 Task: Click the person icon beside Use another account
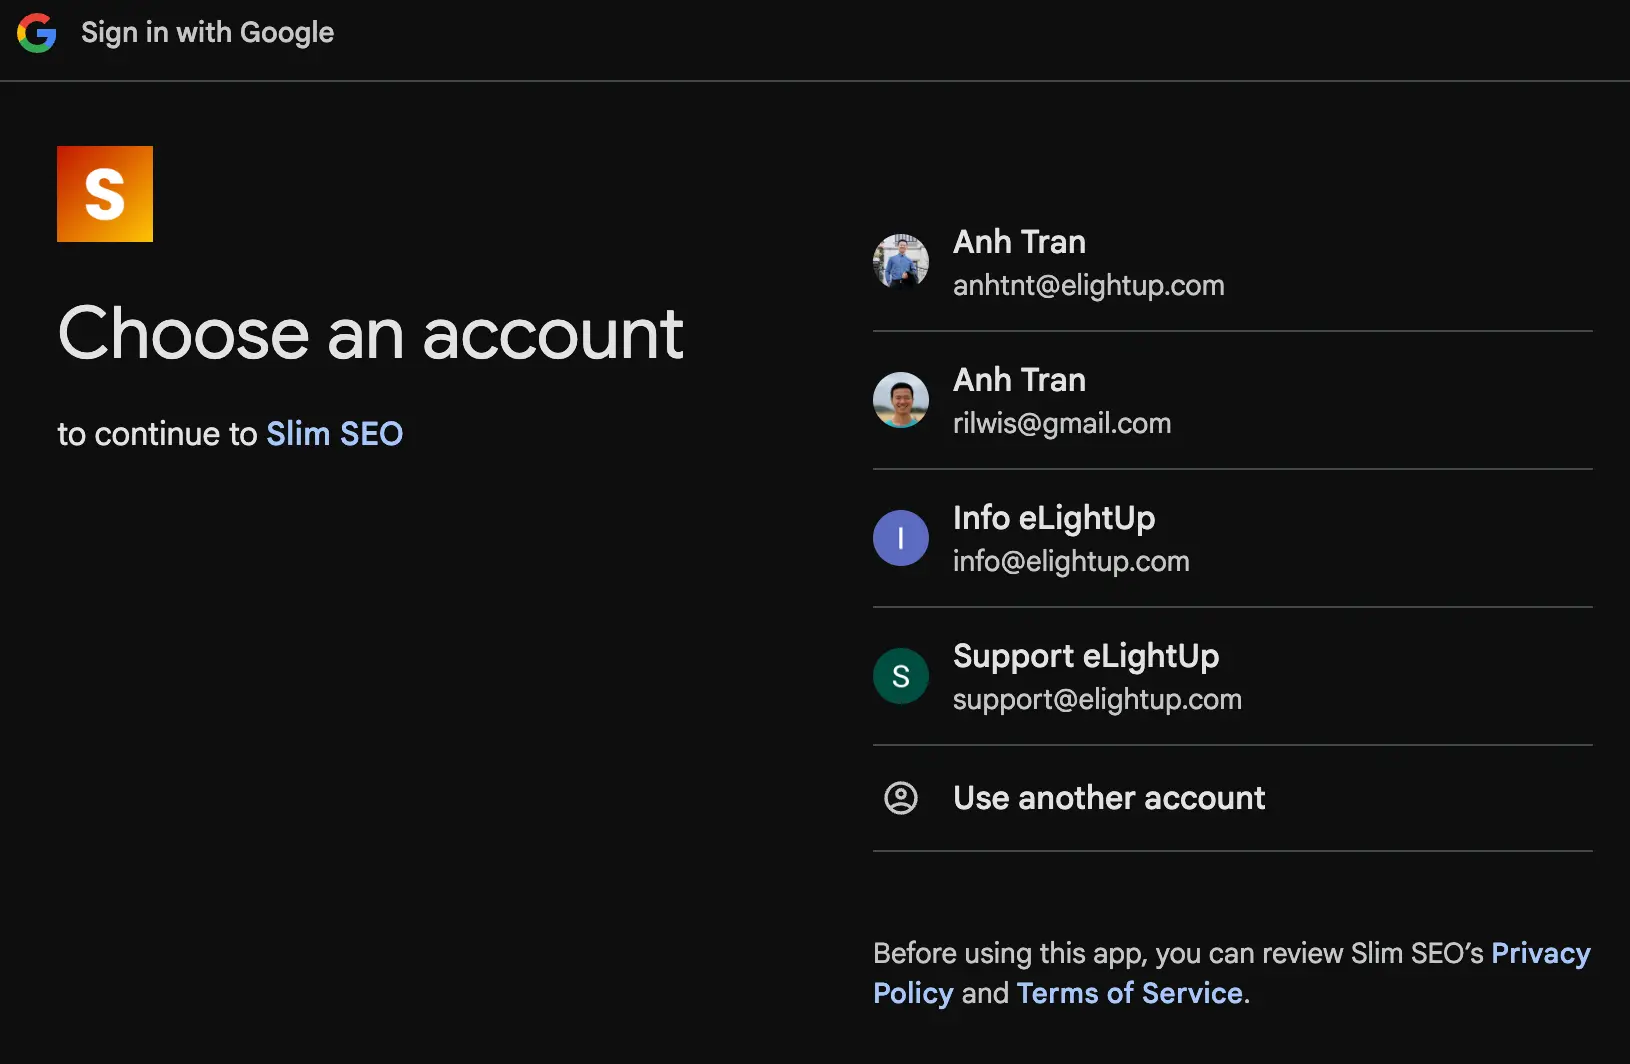pos(901,798)
